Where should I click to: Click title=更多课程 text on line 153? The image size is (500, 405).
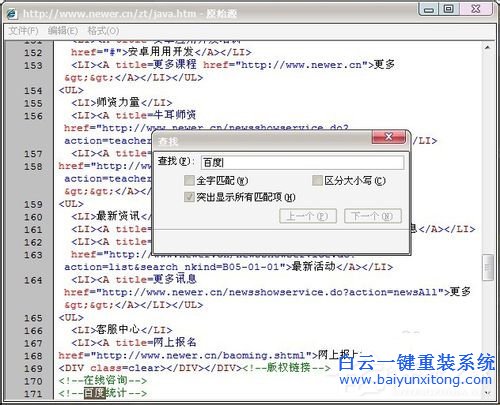point(156,64)
